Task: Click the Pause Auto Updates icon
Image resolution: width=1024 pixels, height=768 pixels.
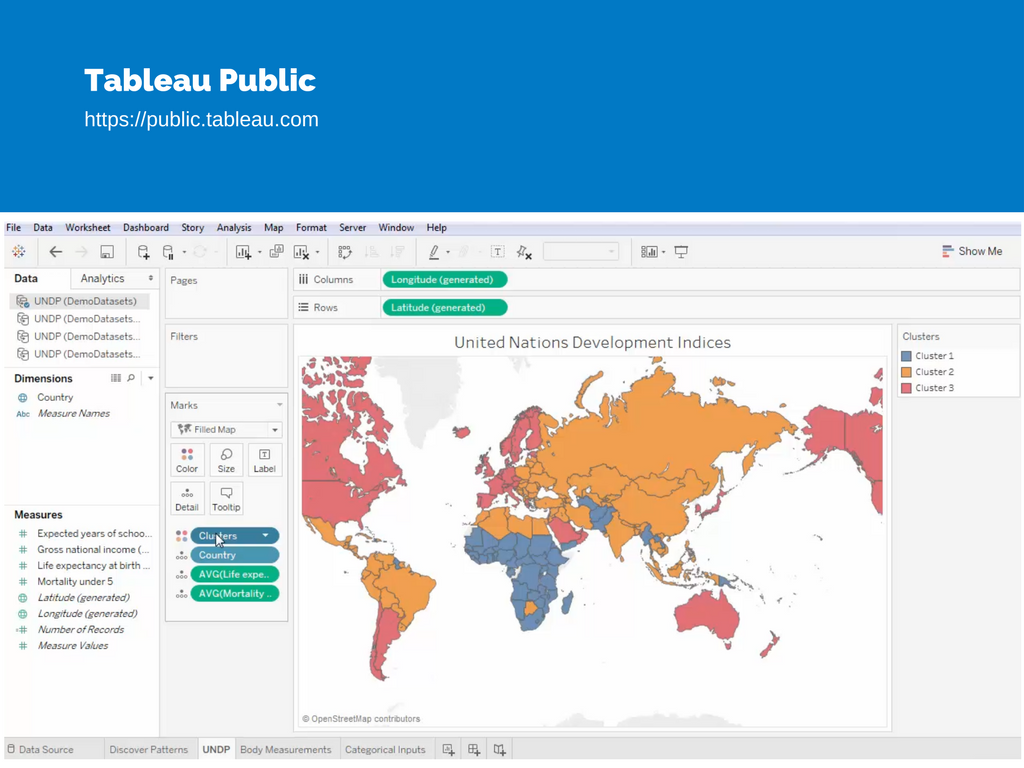Action: (x=168, y=252)
